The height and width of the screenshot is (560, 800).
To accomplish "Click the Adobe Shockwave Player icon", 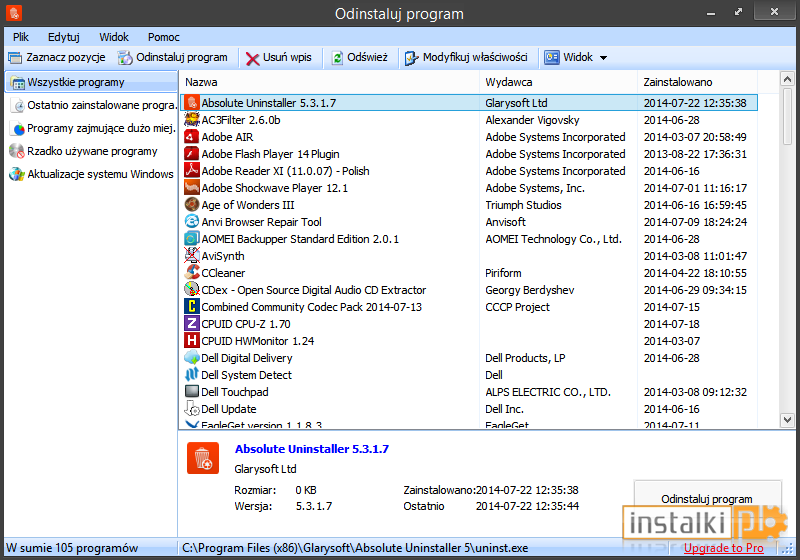I will coord(191,188).
